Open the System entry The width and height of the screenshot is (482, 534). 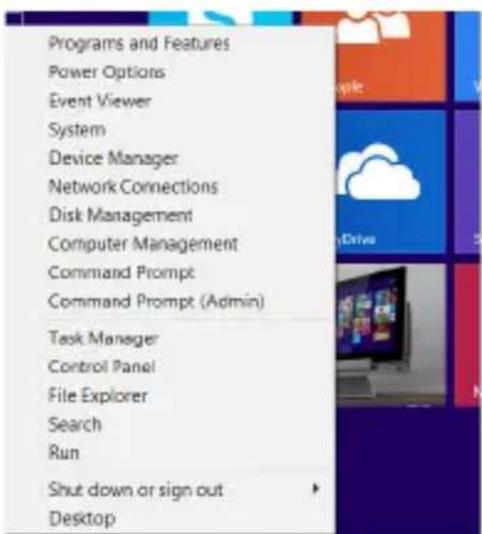(77, 130)
